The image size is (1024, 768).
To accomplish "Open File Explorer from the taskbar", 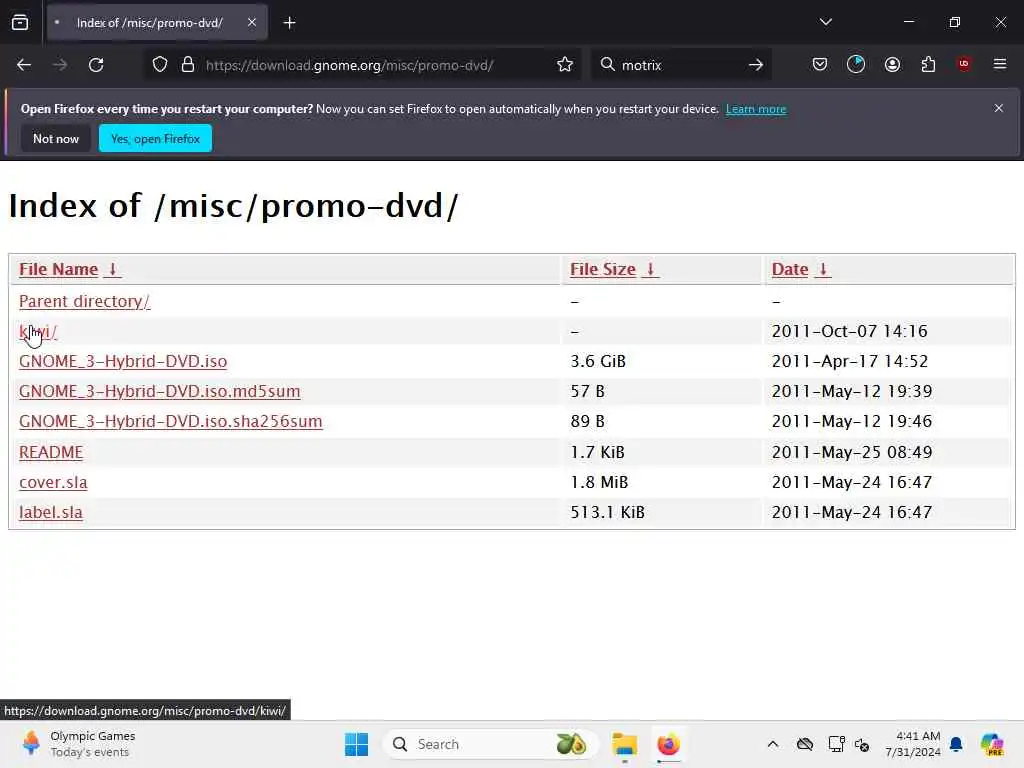I will point(624,744).
